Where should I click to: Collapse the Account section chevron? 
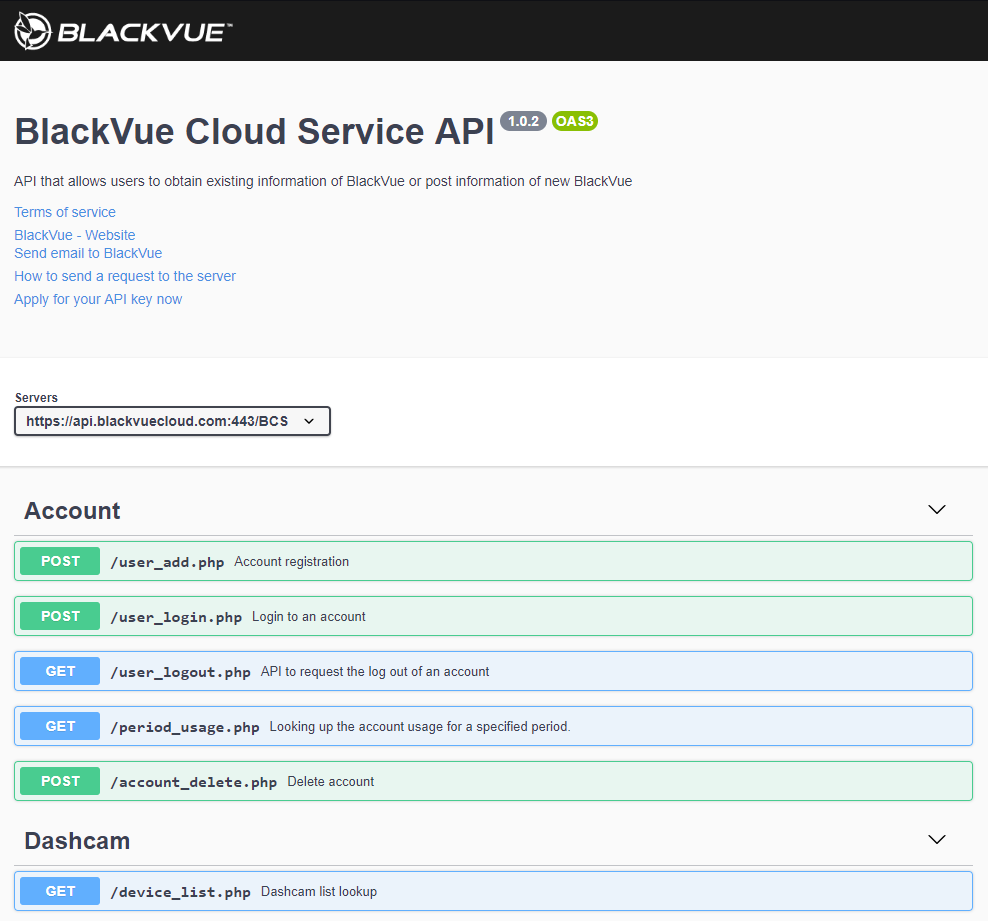point(937,510)
